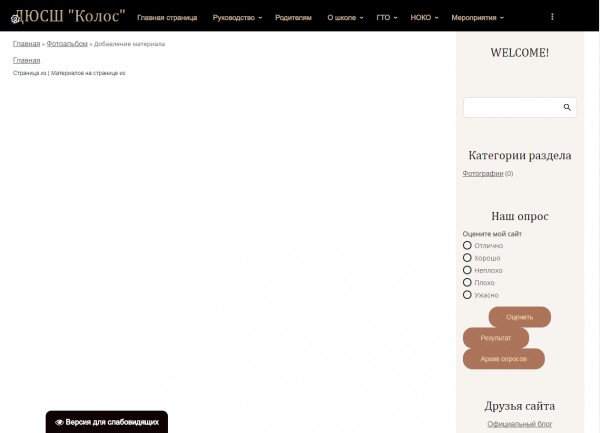Click the WELCOME! sidebar heading
Screen dimensions: 600x433
520,53
